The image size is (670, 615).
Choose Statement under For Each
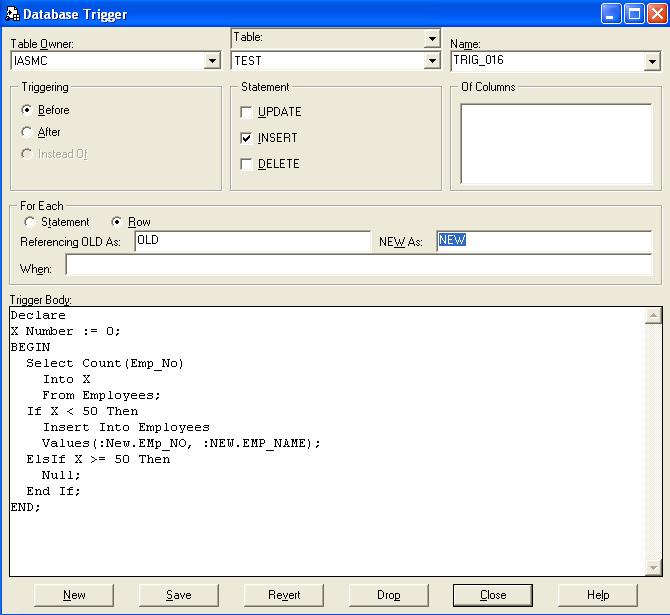30,222
